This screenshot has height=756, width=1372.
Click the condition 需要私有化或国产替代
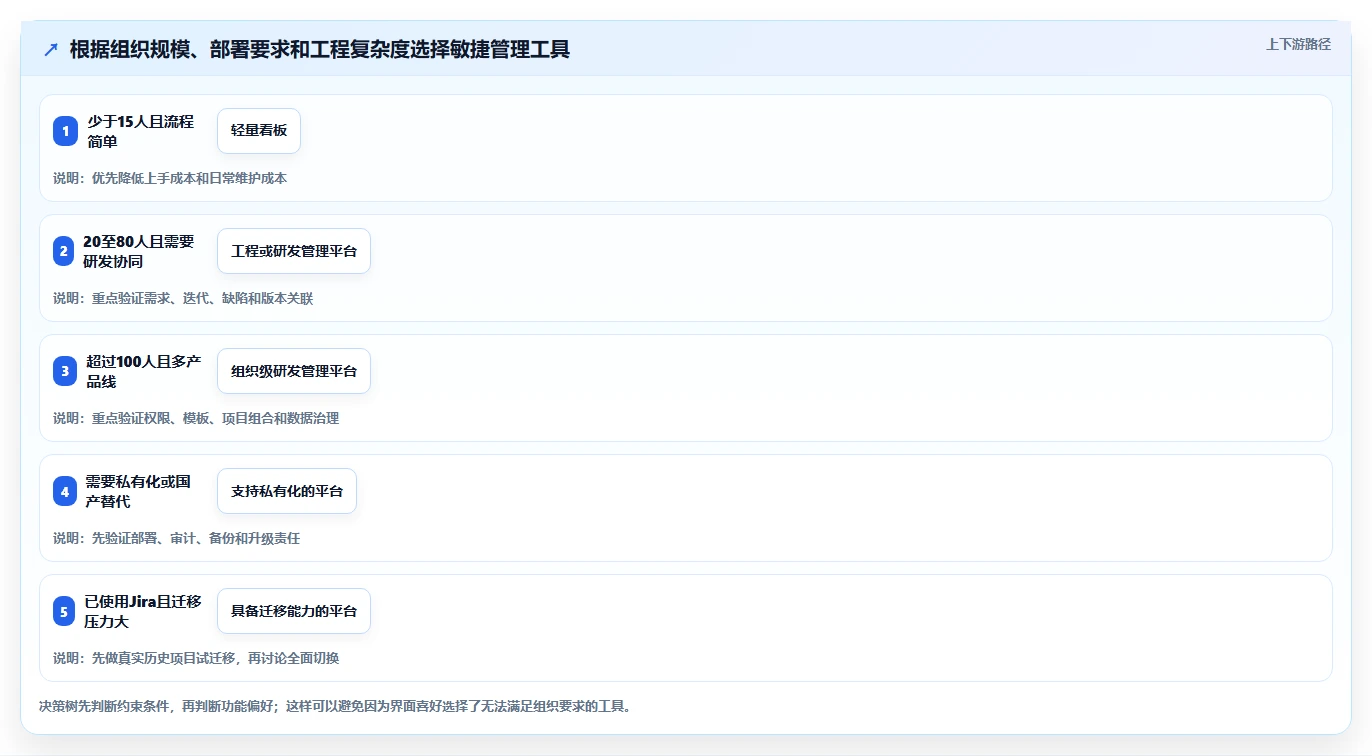pyautogui.click(x=139, y=491)
